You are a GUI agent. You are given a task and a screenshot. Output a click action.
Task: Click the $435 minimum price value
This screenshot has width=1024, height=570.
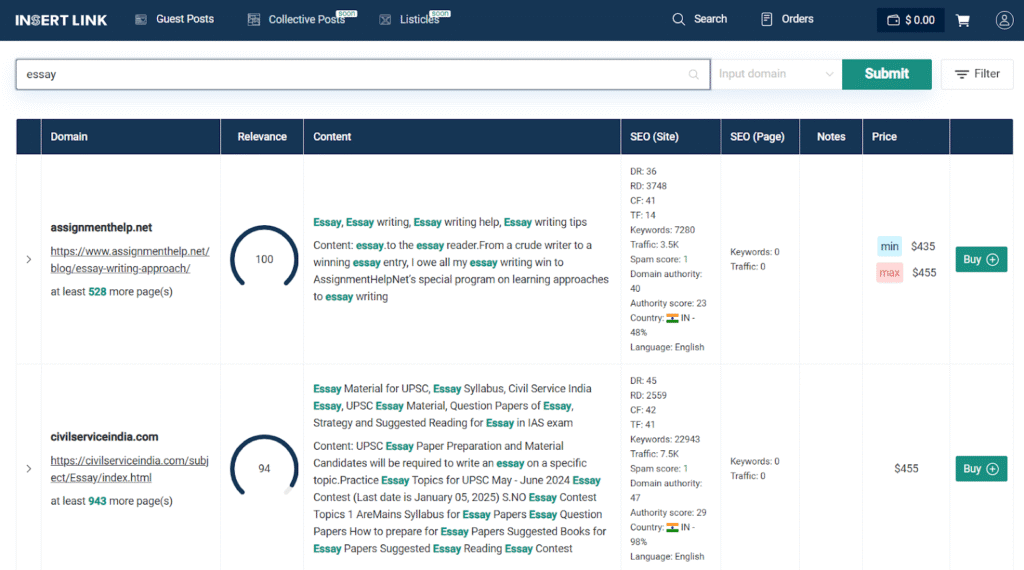[x=923, y=246]
